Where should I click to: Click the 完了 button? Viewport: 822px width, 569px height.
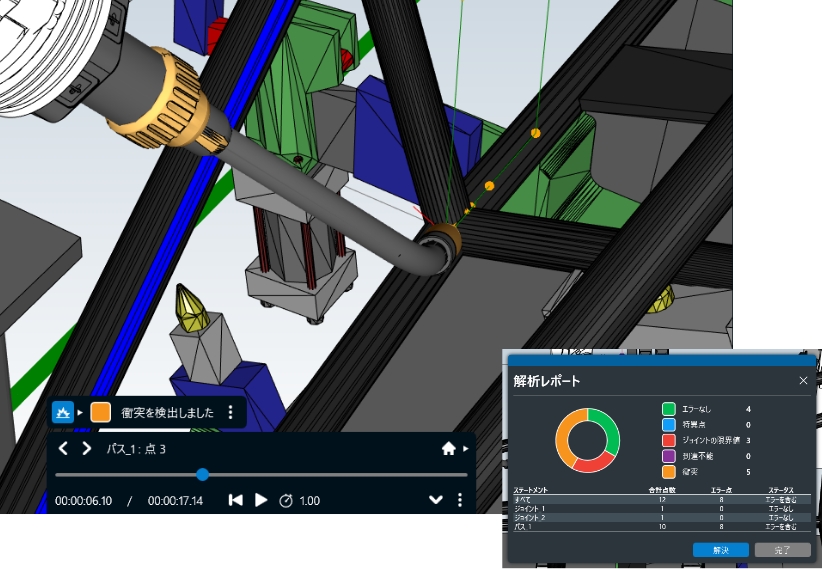point(782,550)
